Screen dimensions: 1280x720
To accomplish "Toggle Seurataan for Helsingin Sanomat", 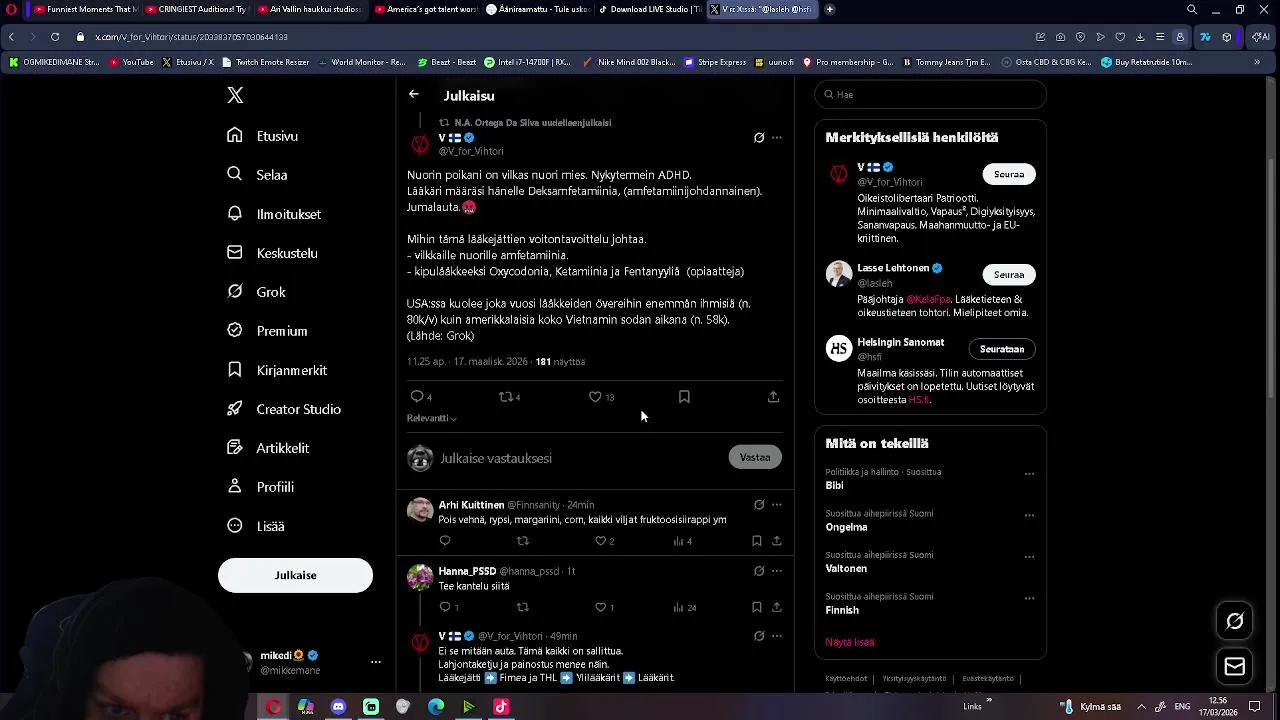I will pos(1002,349).
